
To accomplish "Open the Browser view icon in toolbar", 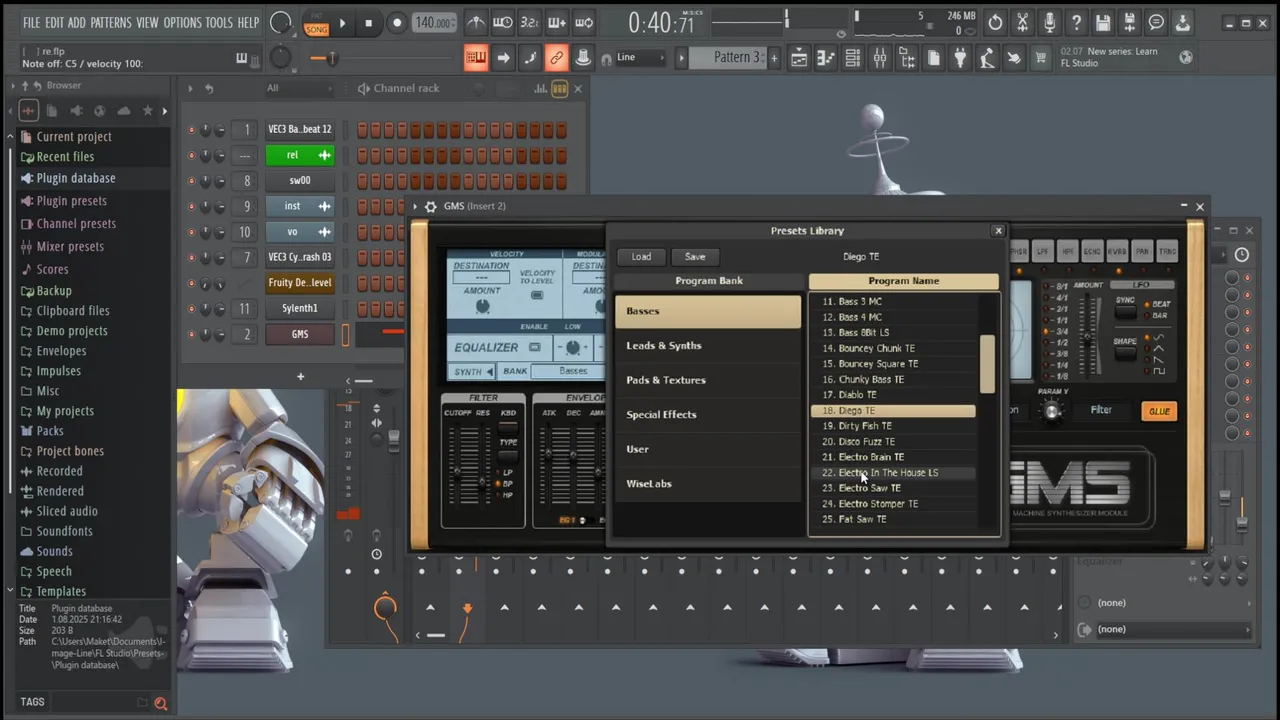I will 906,58.
